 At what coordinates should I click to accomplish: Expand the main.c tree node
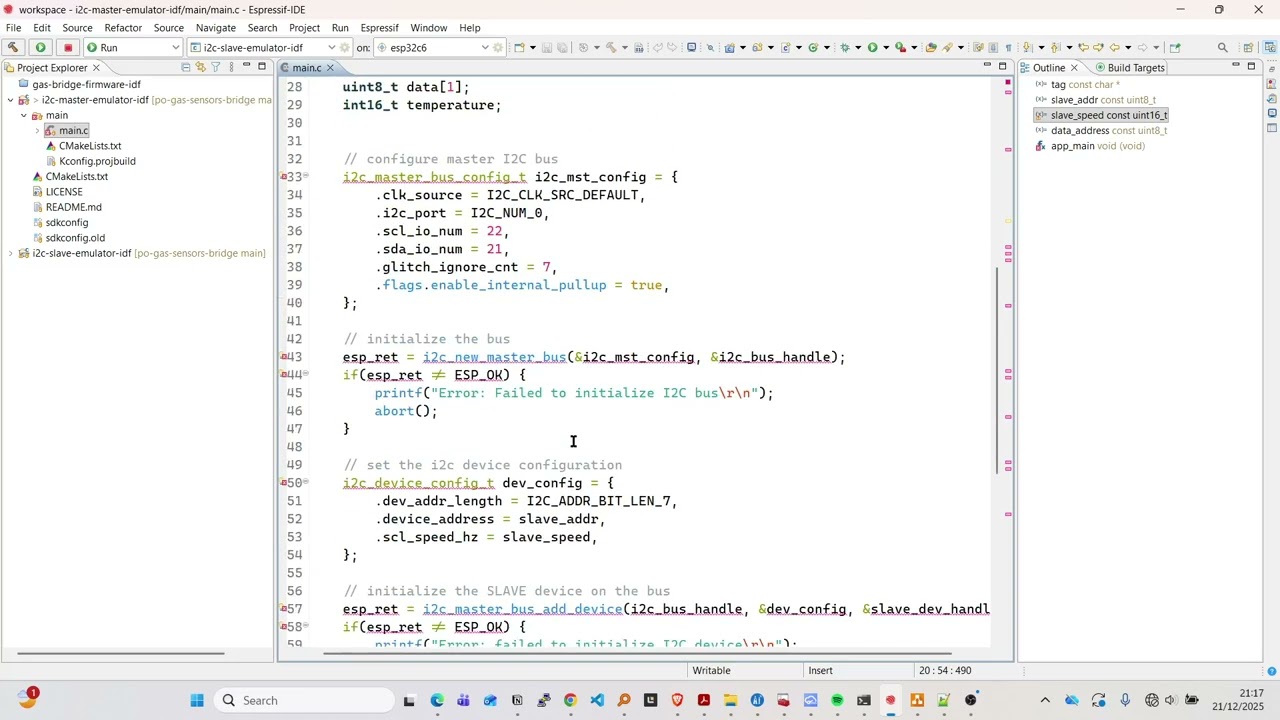[37, 131]
